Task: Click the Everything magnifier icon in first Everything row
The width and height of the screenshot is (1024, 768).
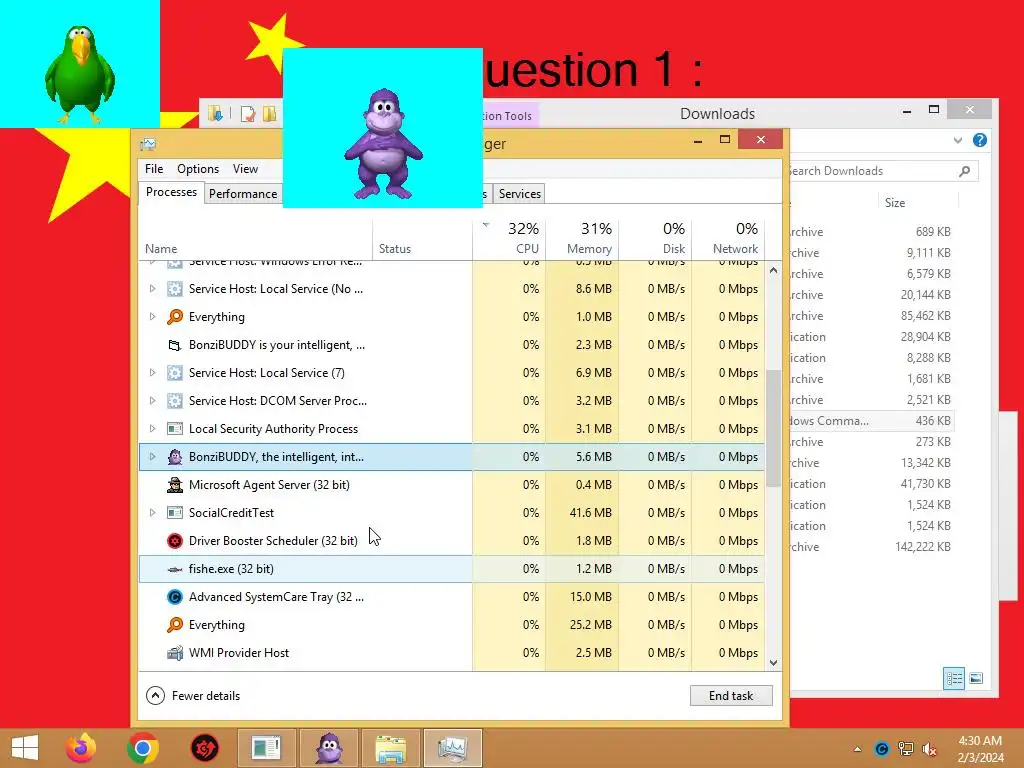Action: 174,317
